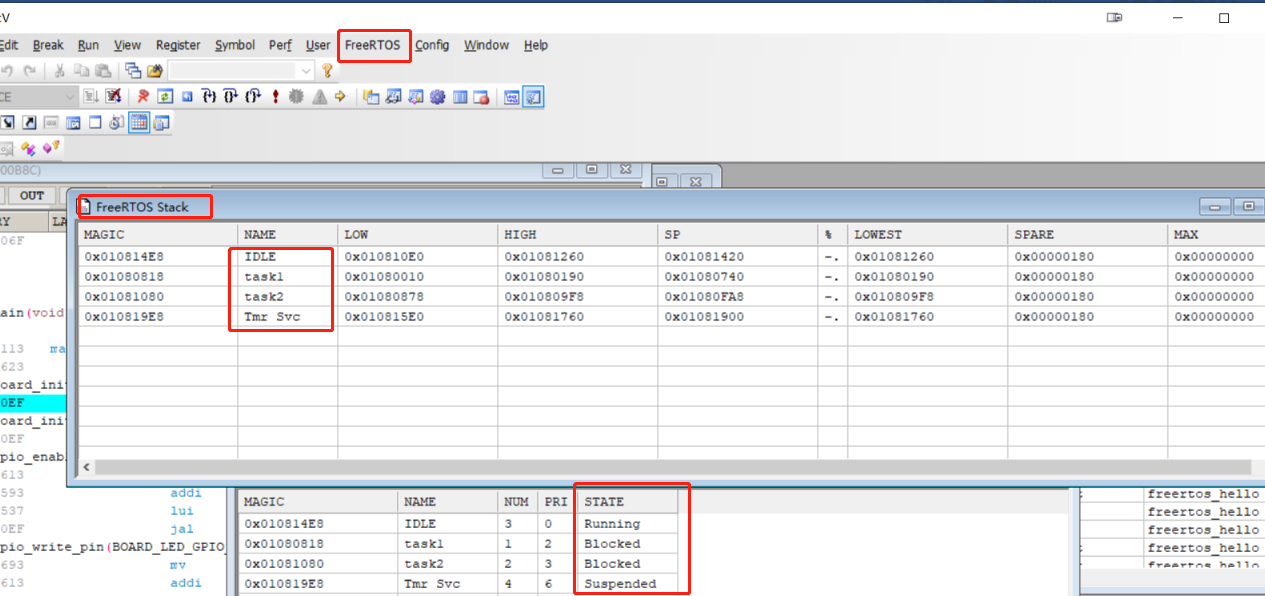The height and width of the screenshot is (596, 1265).
Task: Click the cascading windows icon
Action: [x=133, y=70]
